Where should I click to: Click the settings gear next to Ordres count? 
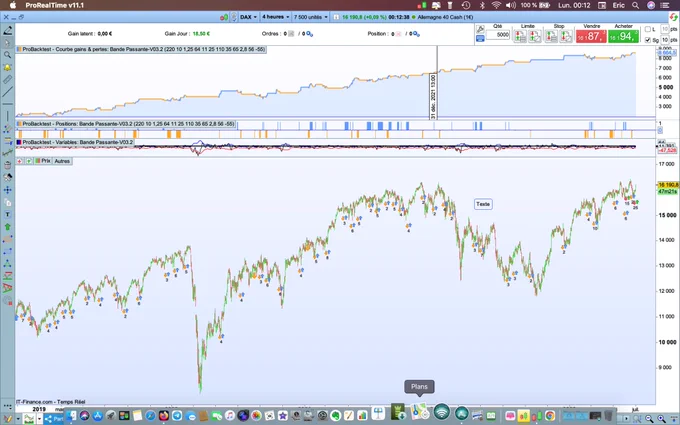coord(310,34)
